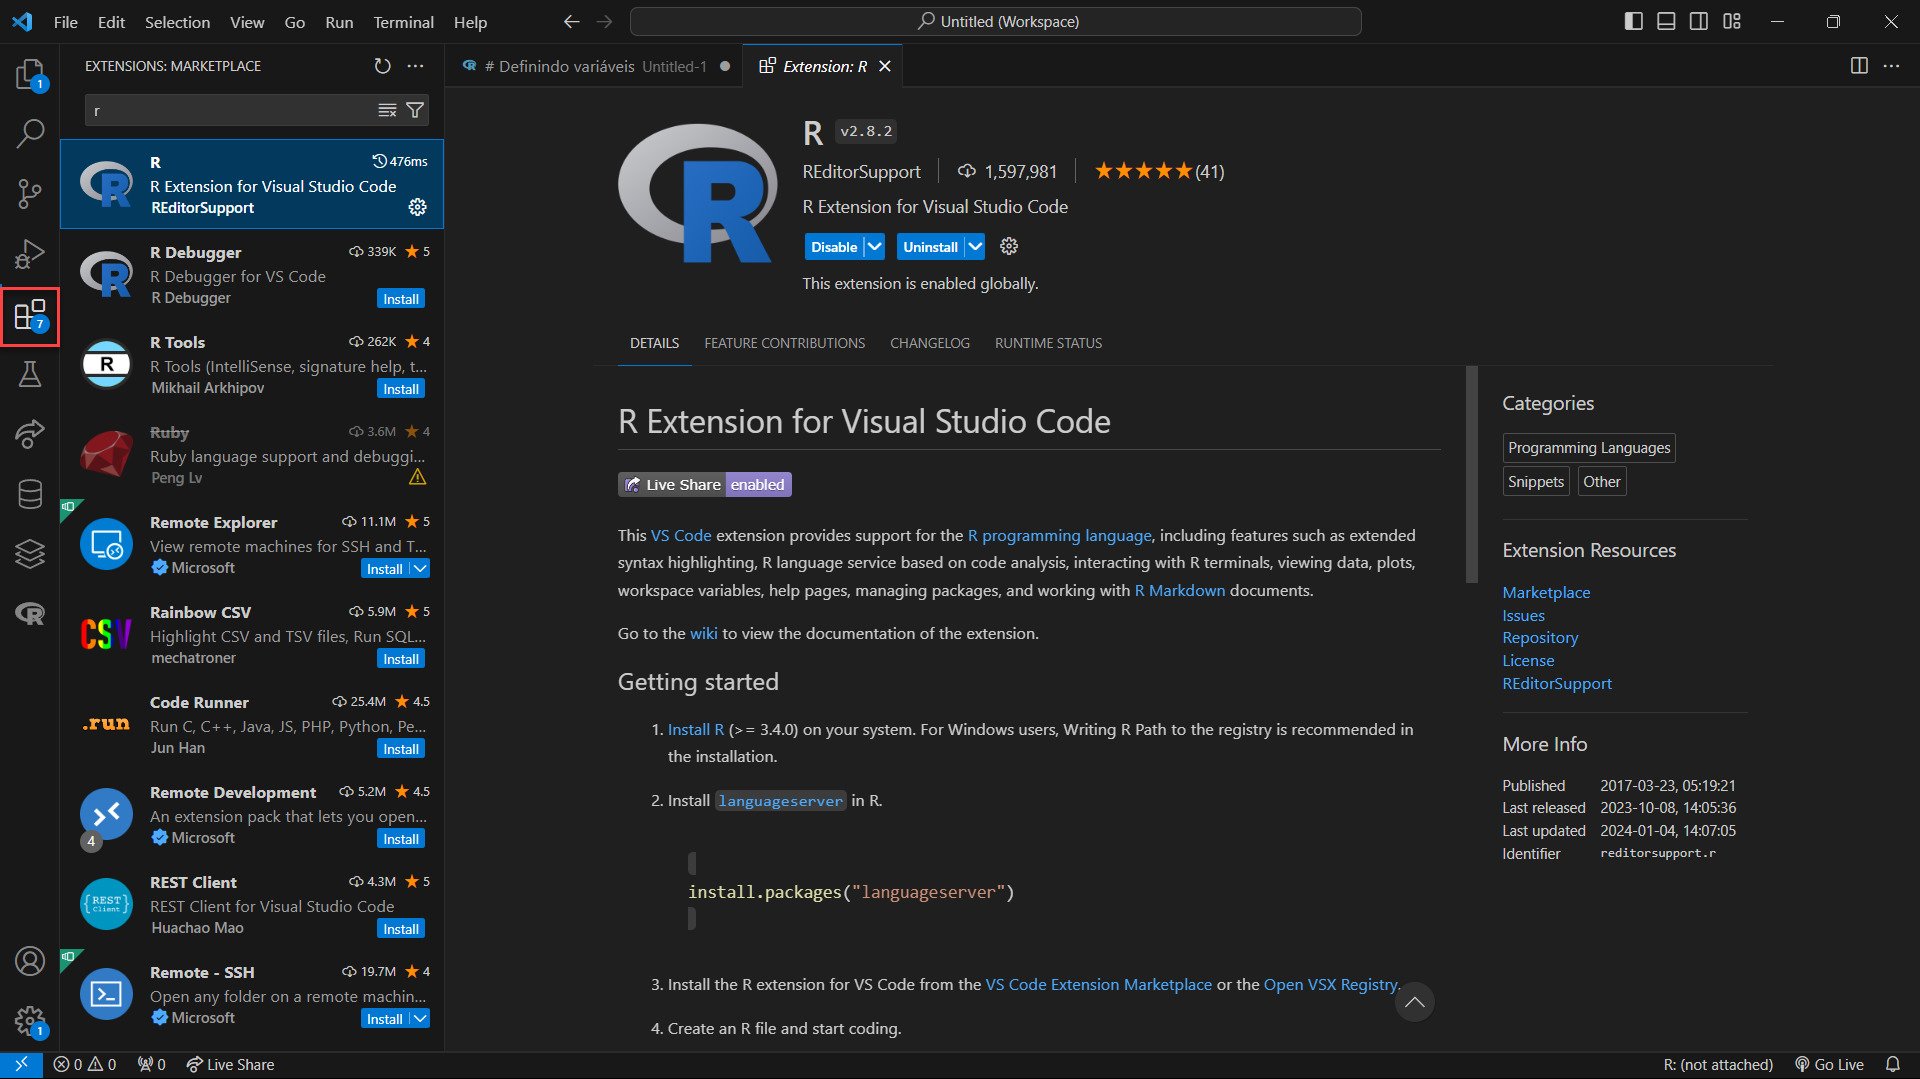Open Extensions view more actions menu
1920x1079 pixels.
pyautogui.click(x=415, y=66)
